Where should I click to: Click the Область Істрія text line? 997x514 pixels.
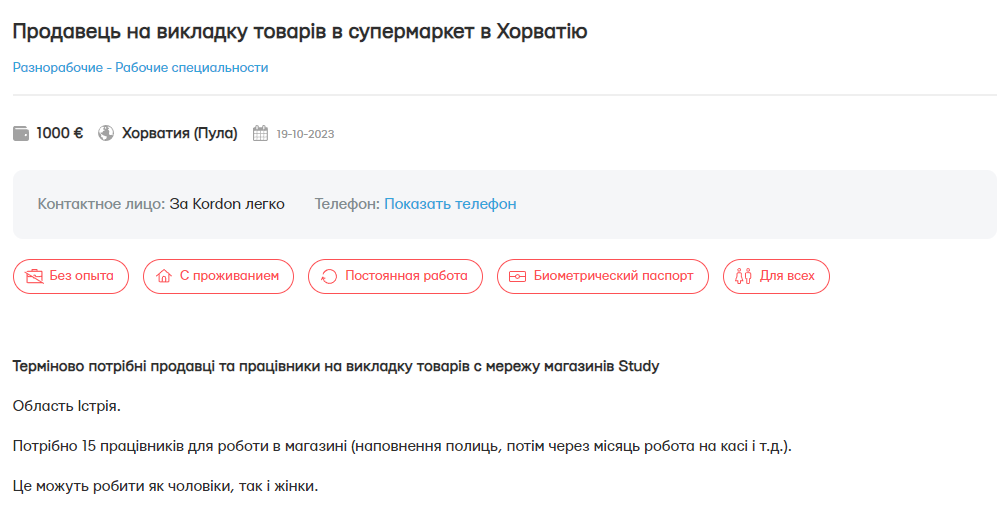pos(67,406)
